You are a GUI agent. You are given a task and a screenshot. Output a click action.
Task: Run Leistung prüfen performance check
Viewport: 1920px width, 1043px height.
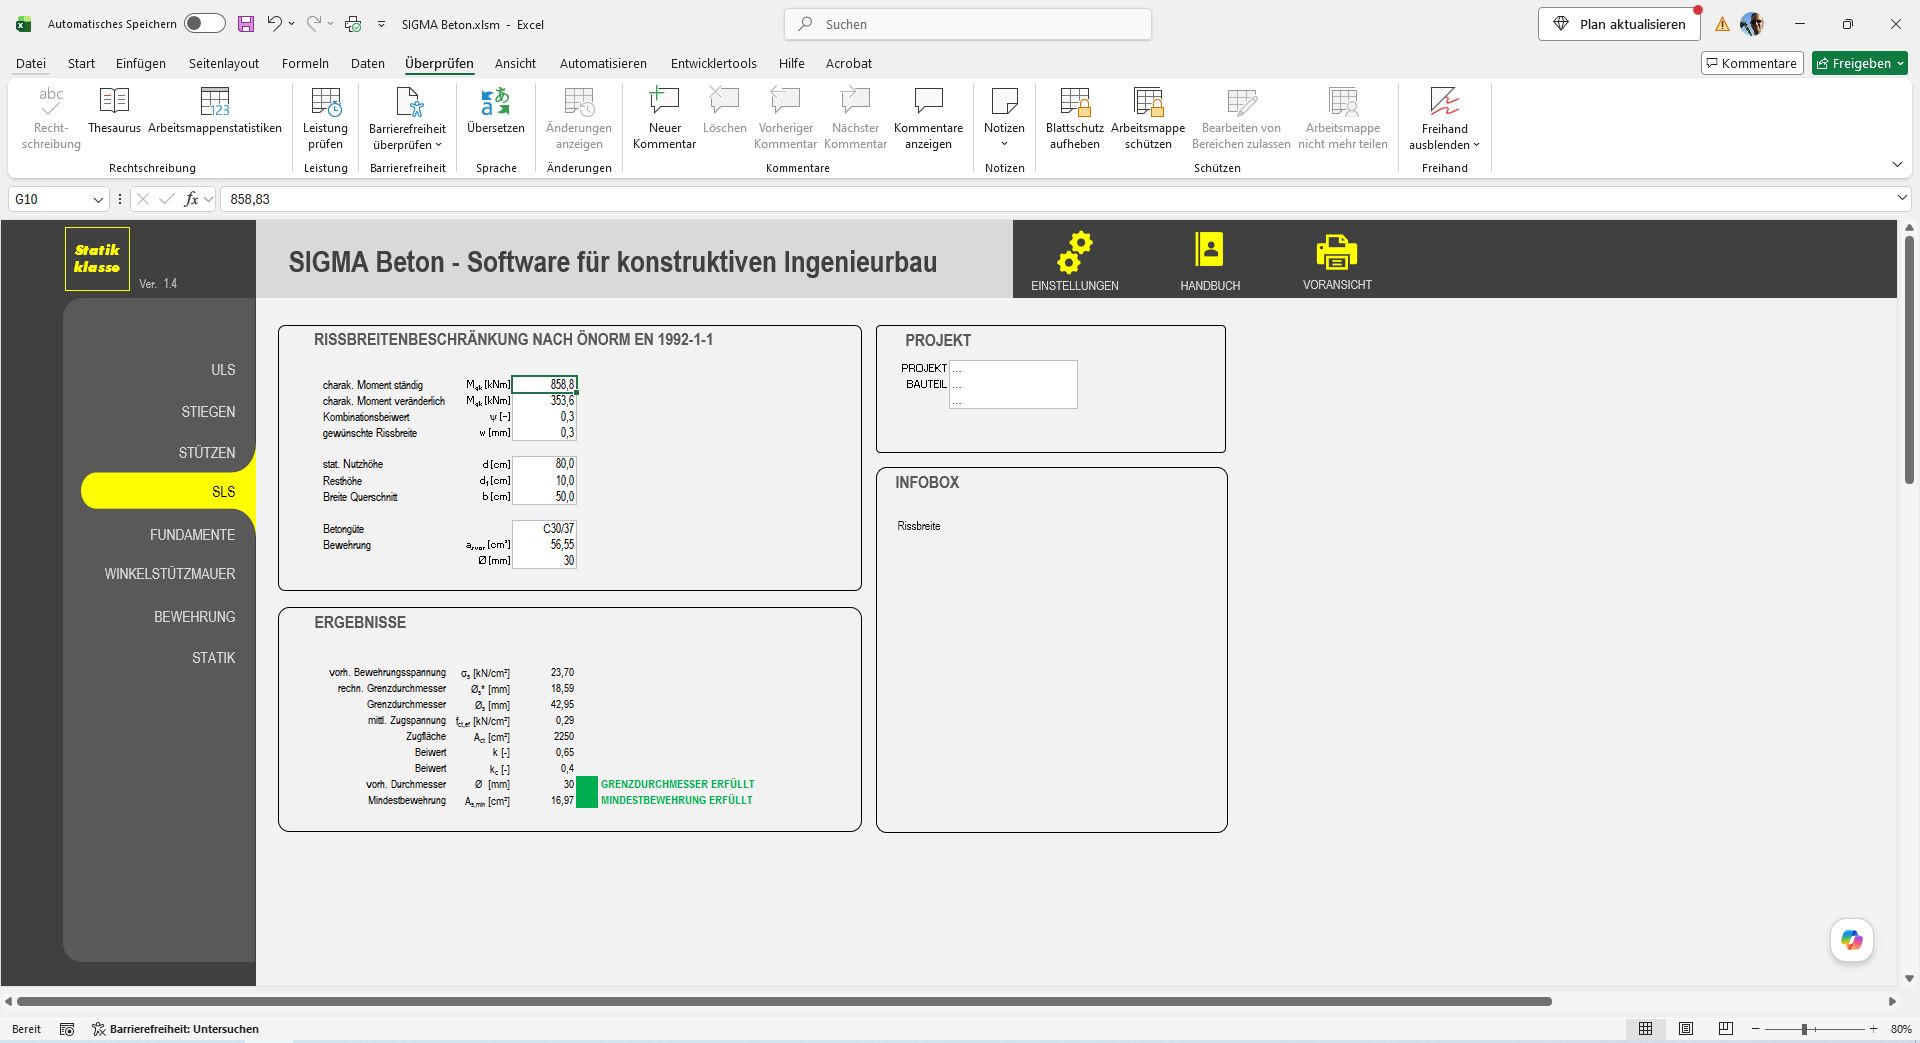(325, 118)
